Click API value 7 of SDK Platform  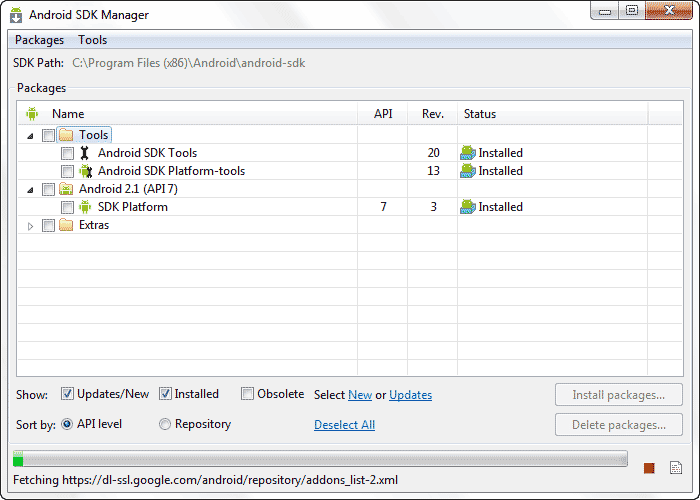pos(383,207)
